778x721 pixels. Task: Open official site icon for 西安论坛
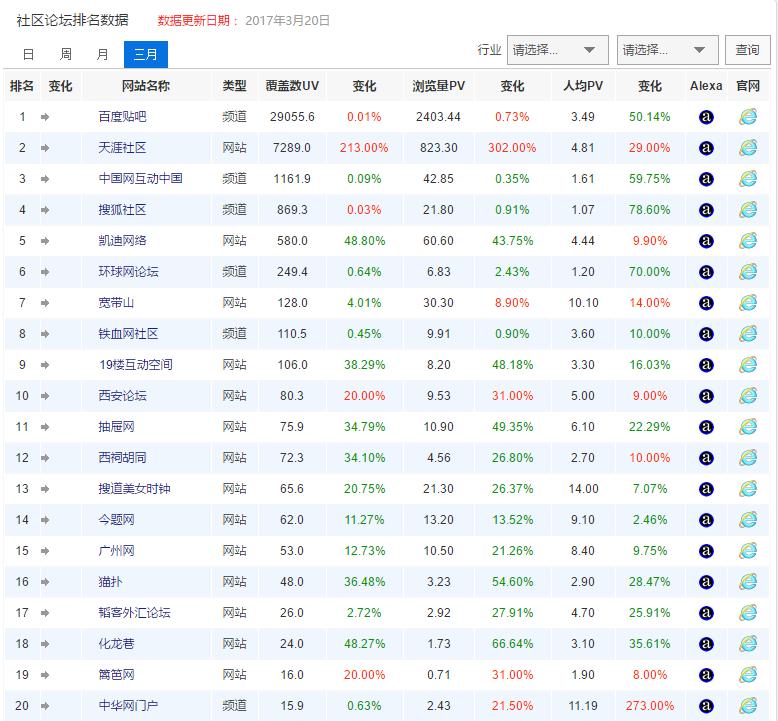tap(748, 396)
